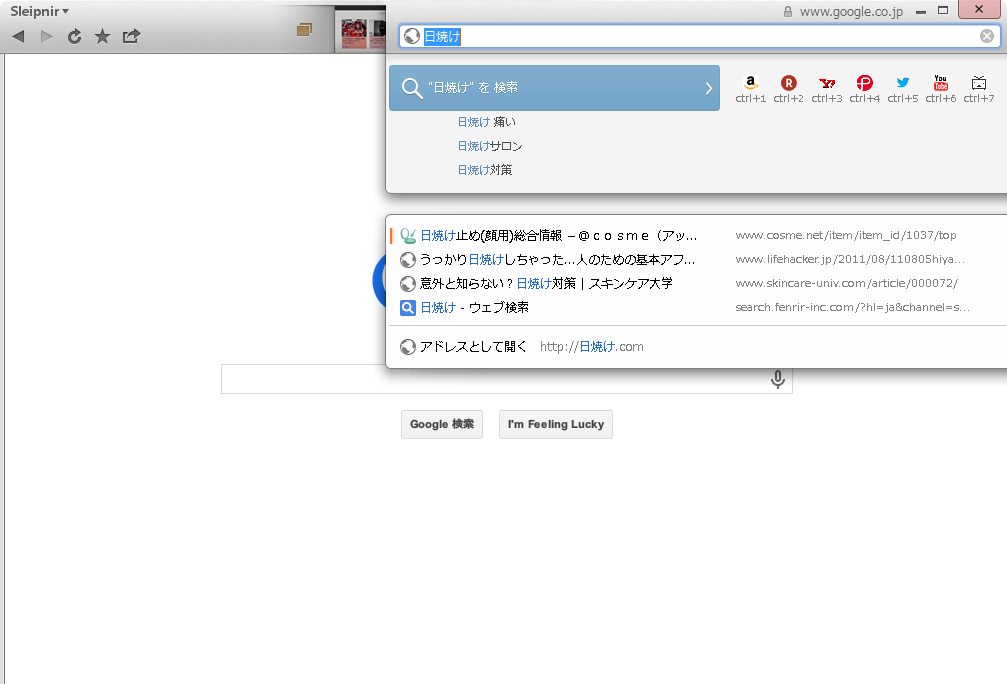Open うっかり日焼けしちゃった lifehacker result
The width and height of the screenshot is (1007, 684).
[x=557, y=259]
